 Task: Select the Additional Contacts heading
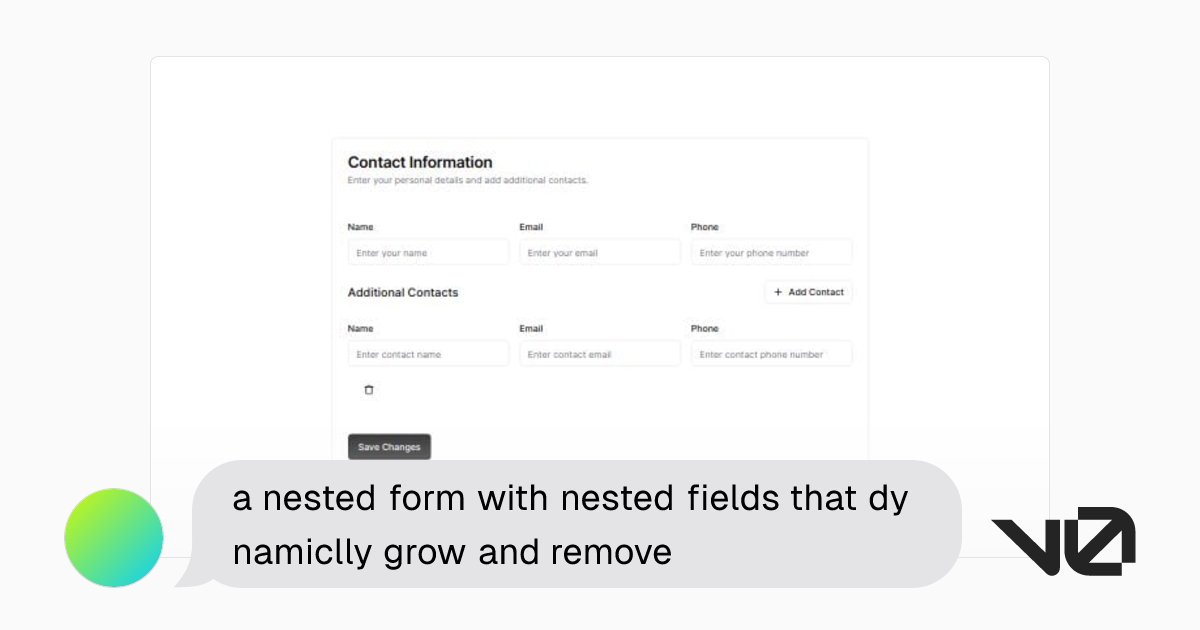(403, 292)
